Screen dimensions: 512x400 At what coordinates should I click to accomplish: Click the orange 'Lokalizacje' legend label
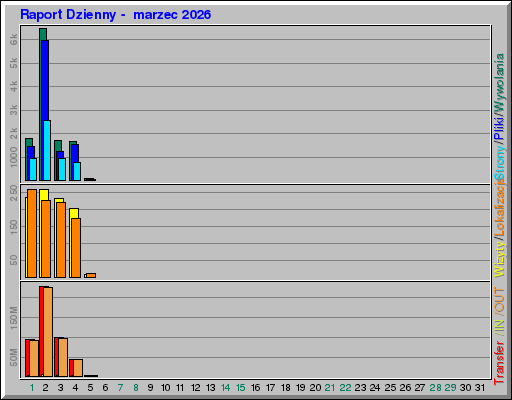coord(499,208)
